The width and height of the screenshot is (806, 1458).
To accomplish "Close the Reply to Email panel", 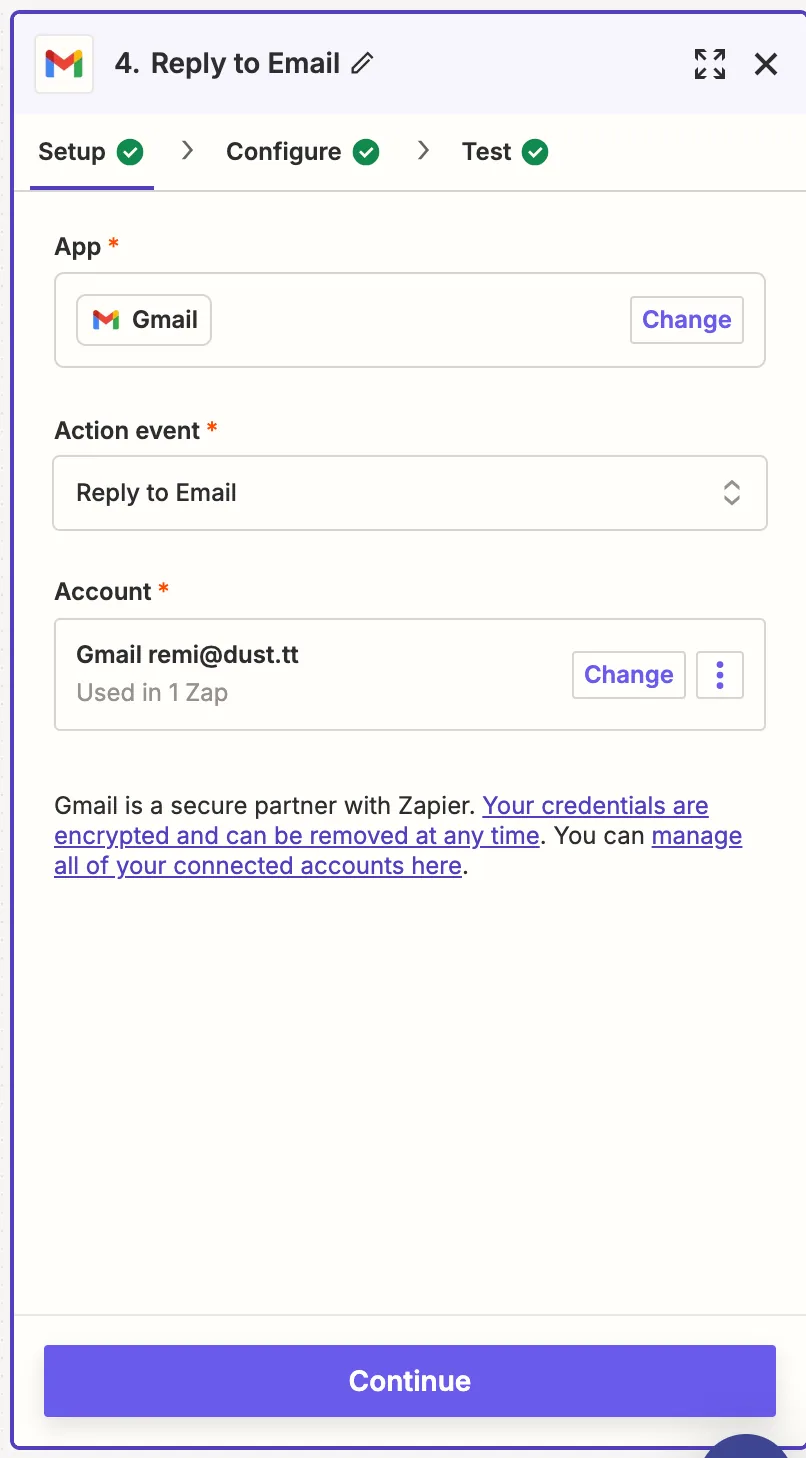I will 766,64.
